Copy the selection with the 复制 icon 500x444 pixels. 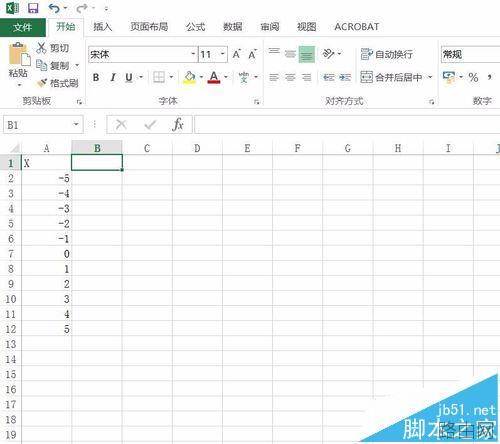tap(41, 65)
